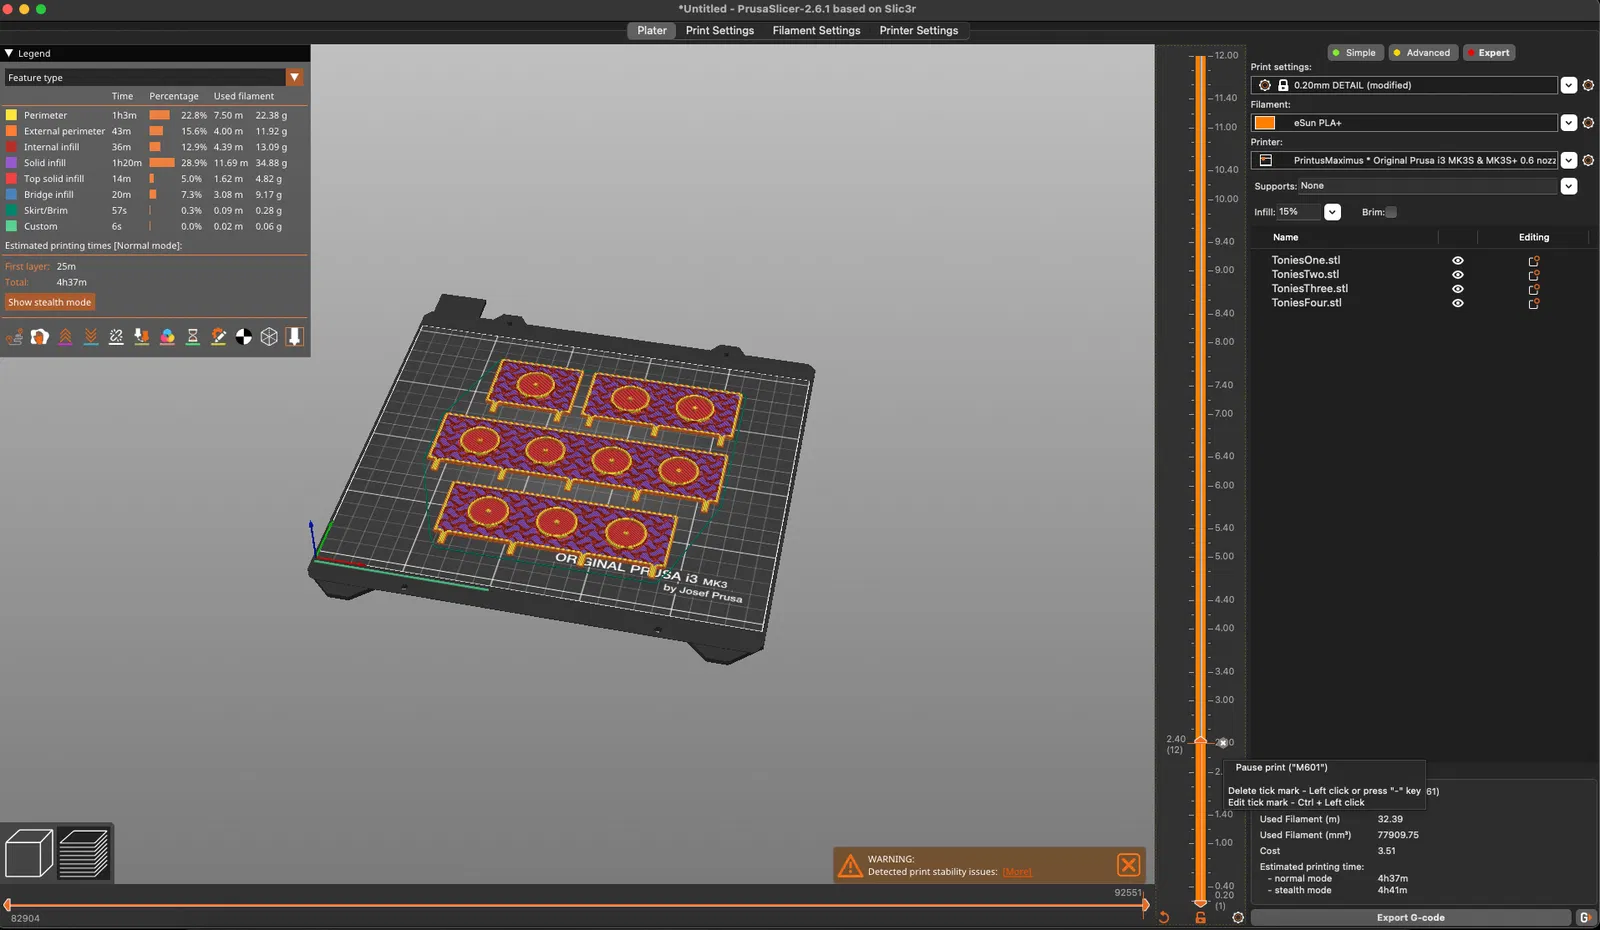1600x930 pixels.
Task: Toggle color changes visibility (colored circles icon)
Action: click(x=167, y=337)
